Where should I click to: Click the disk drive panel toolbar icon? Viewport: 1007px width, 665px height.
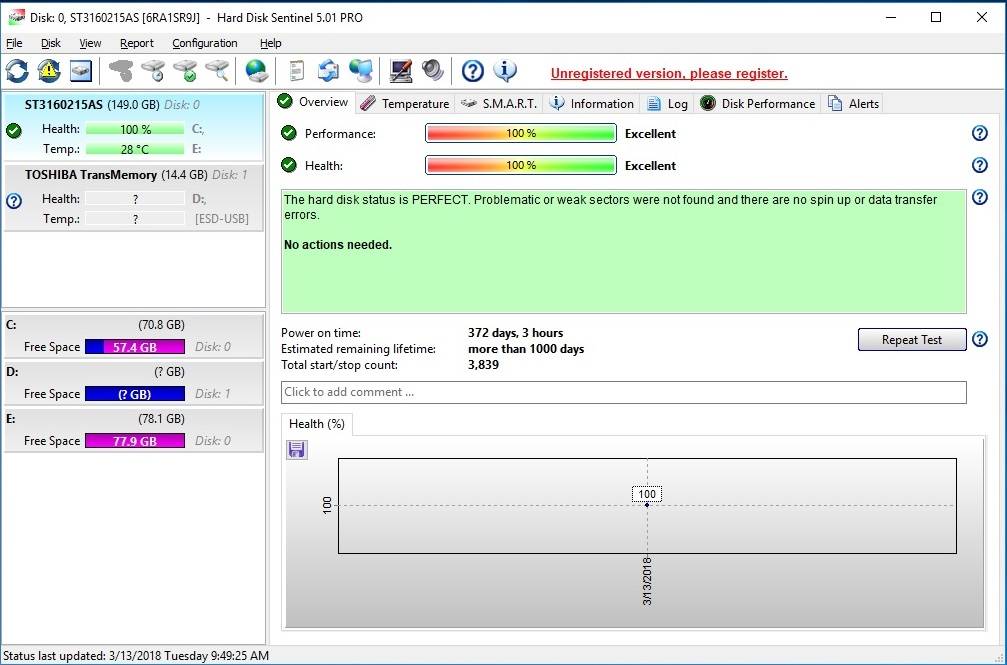point(81,71)
